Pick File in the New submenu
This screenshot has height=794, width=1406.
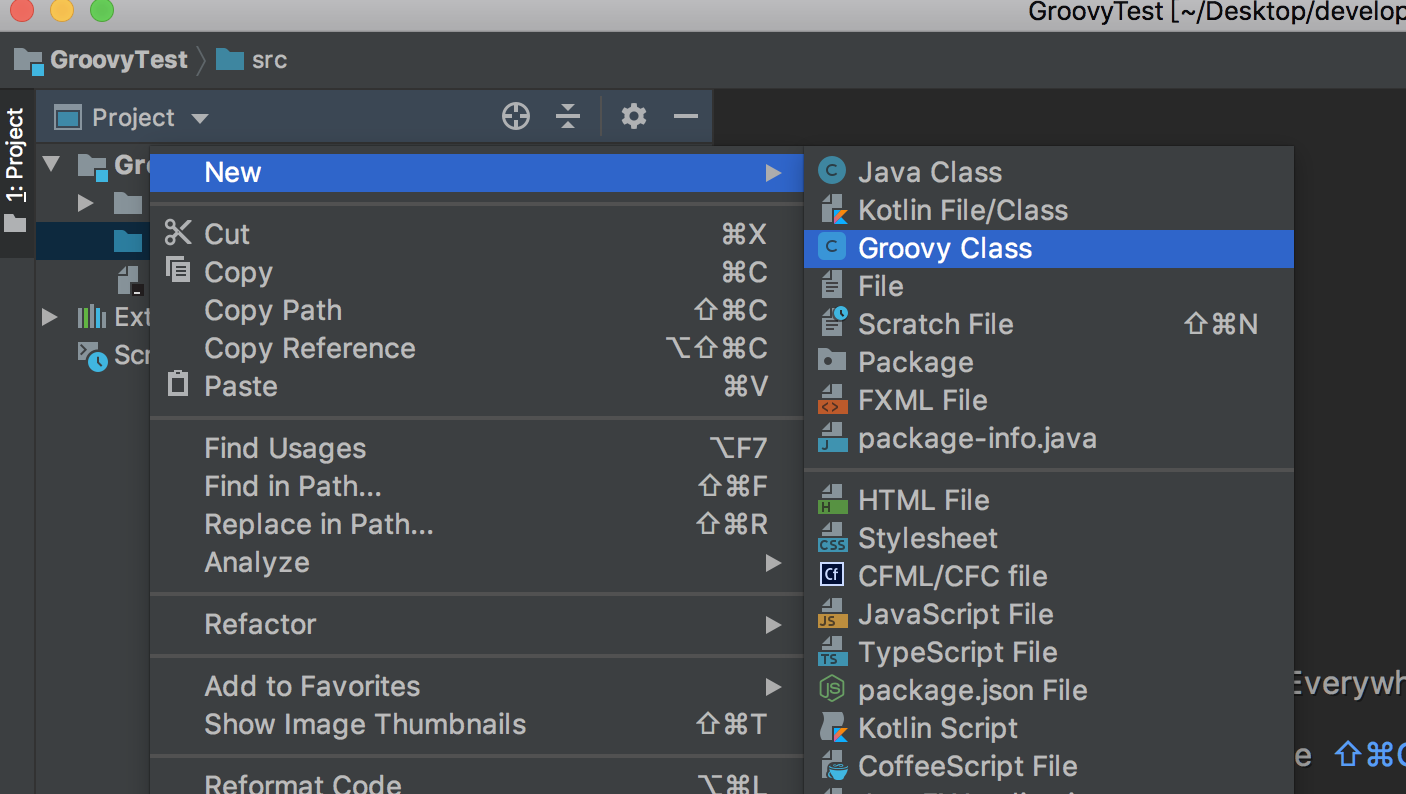(1048, 286)
